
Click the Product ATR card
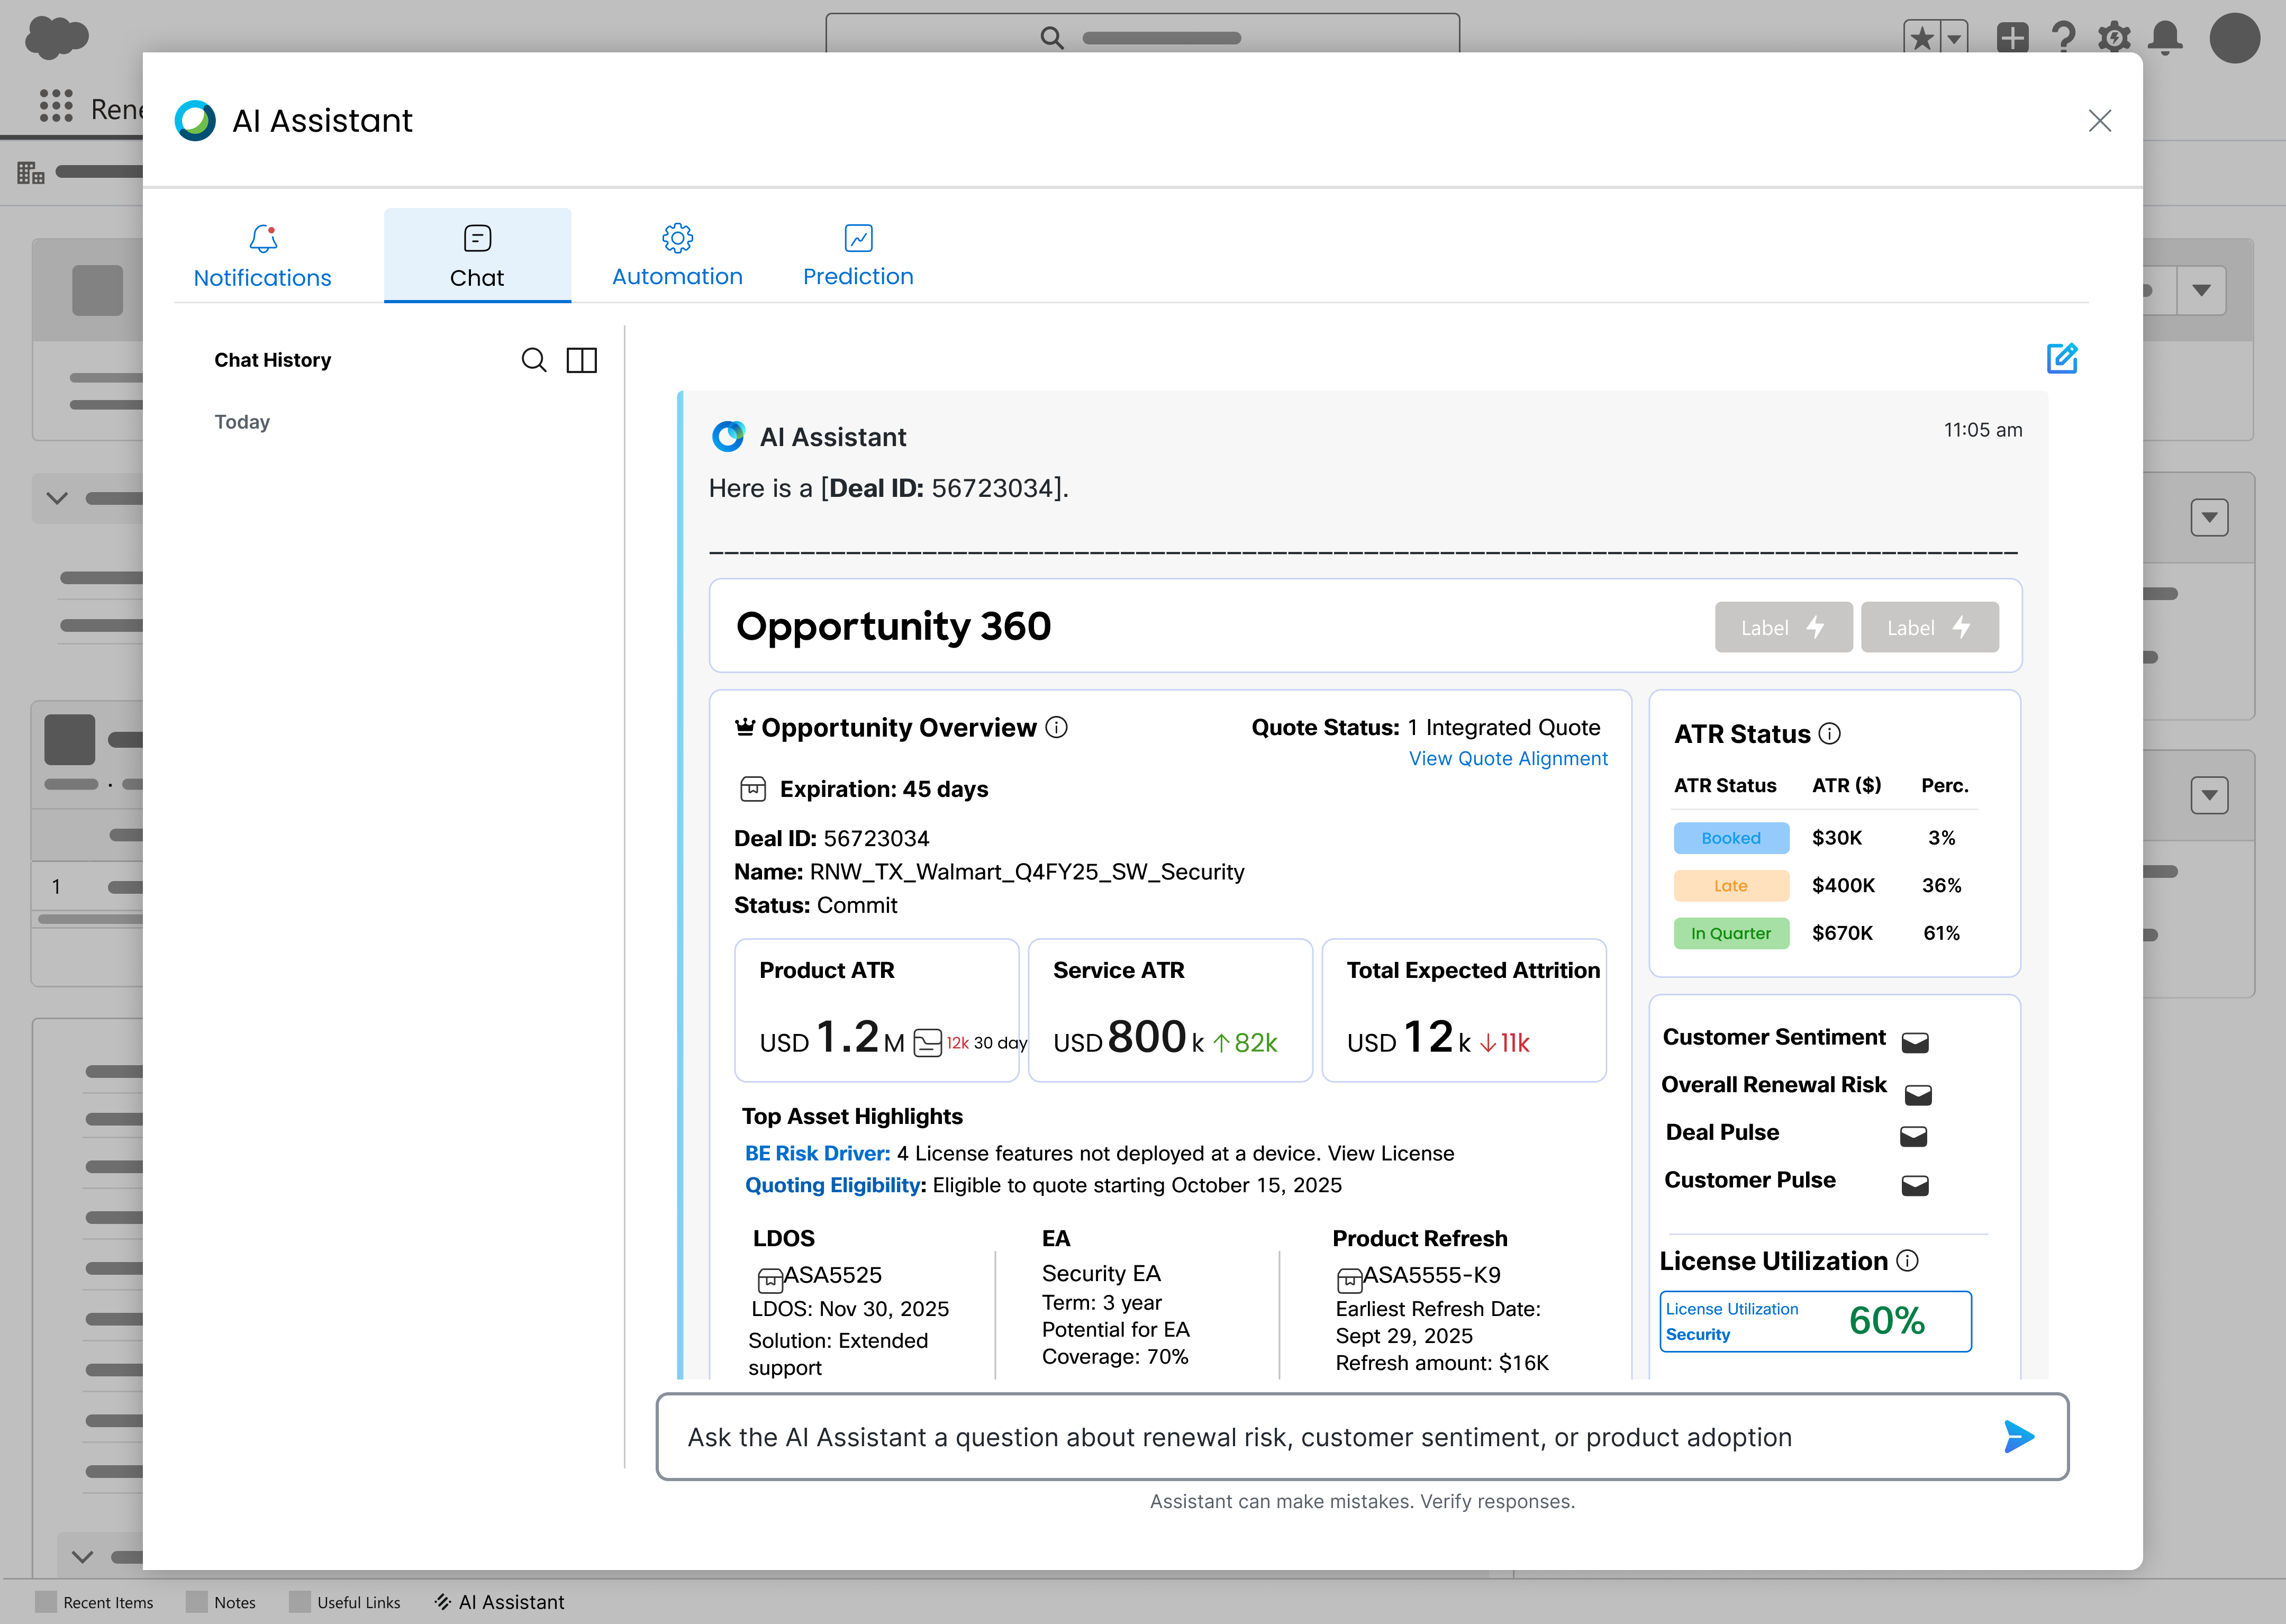[876, 1010]
